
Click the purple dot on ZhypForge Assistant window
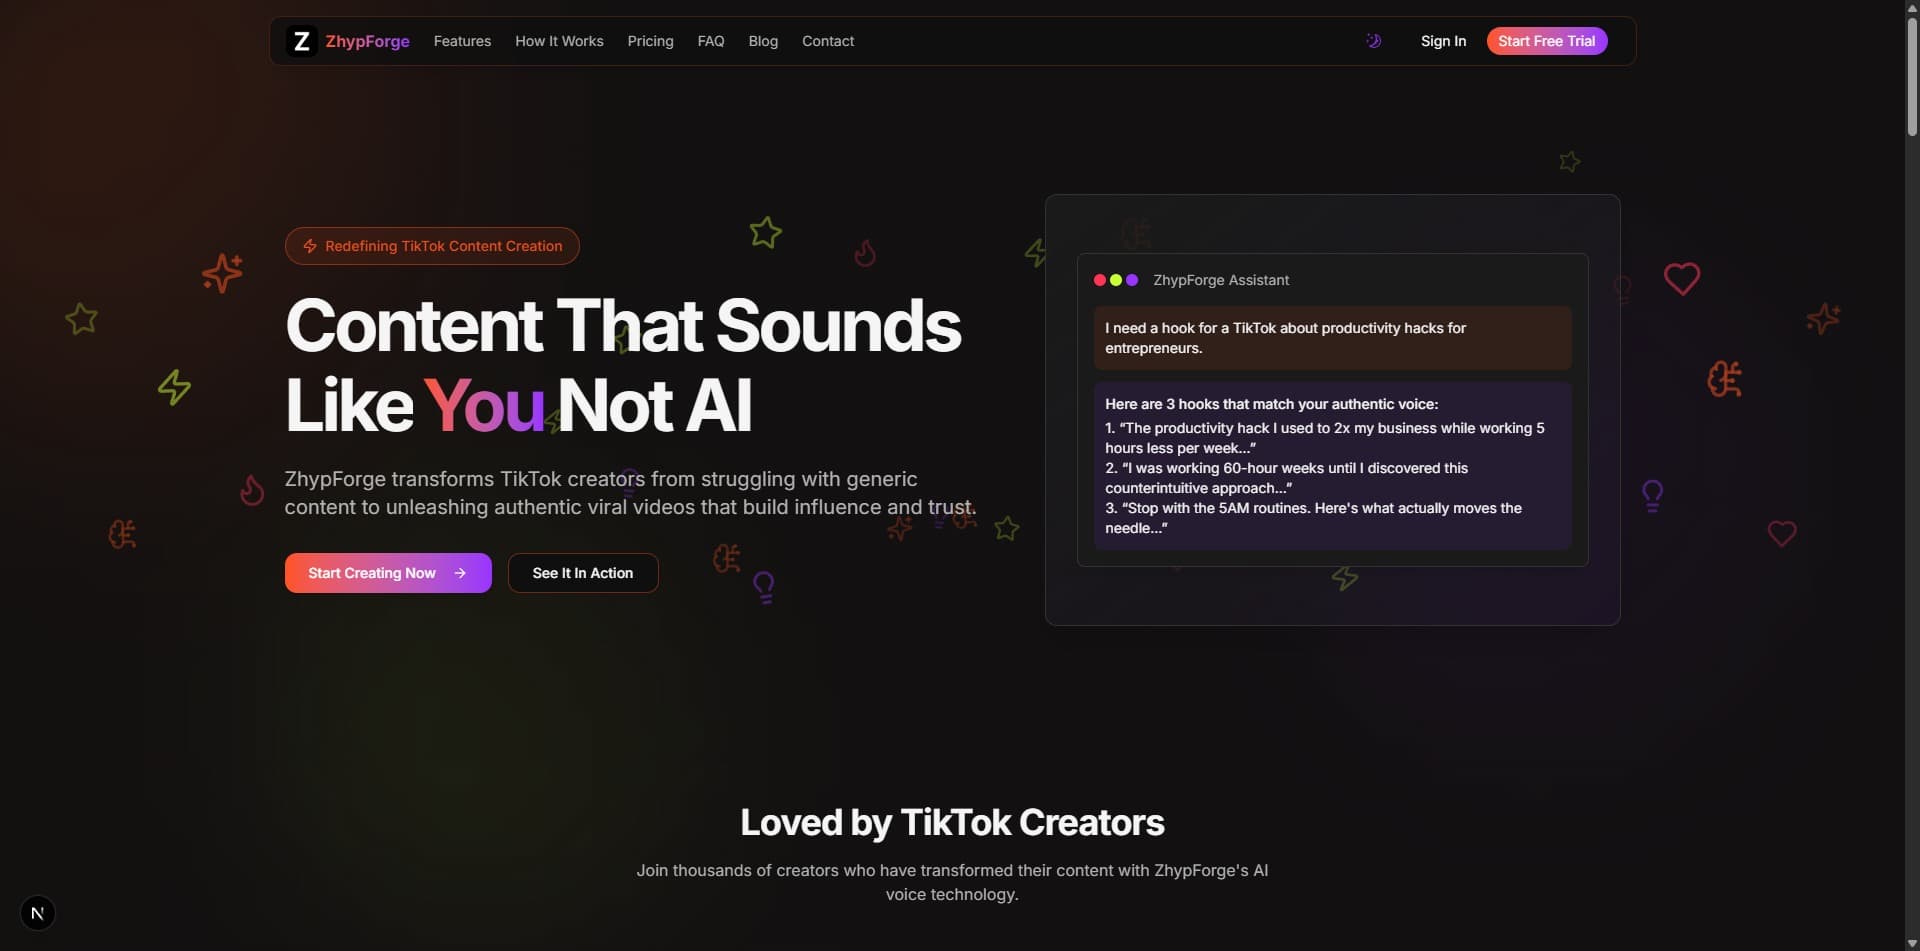click(x=1131, y=280)
